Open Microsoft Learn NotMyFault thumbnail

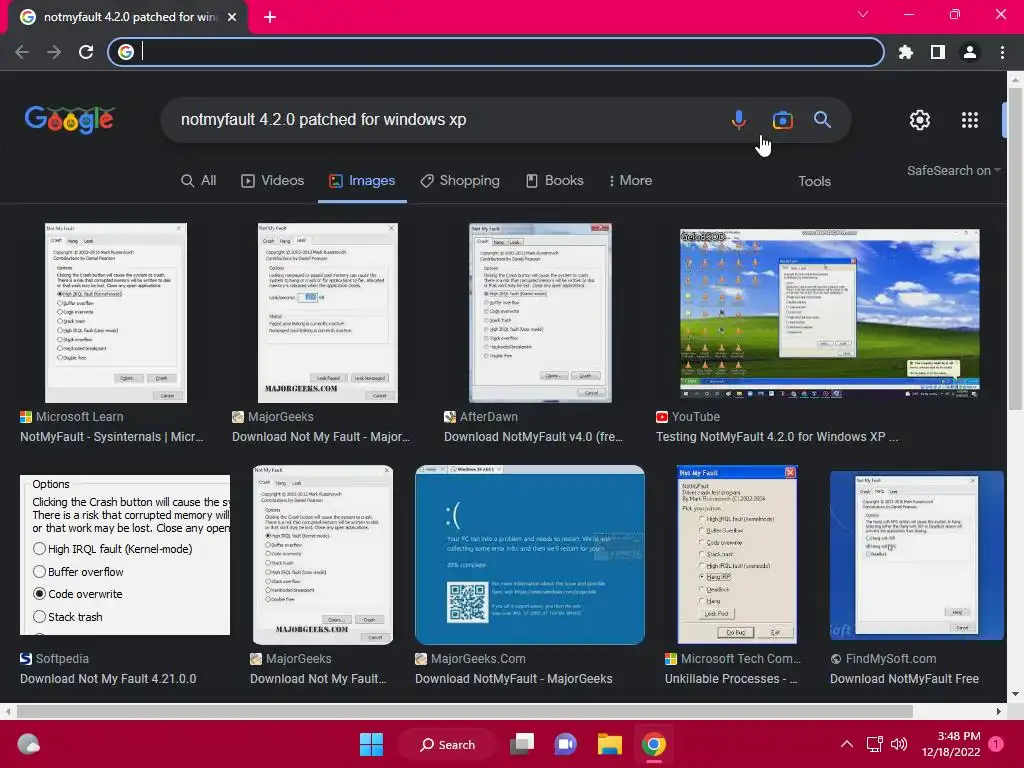coord(116,313)
